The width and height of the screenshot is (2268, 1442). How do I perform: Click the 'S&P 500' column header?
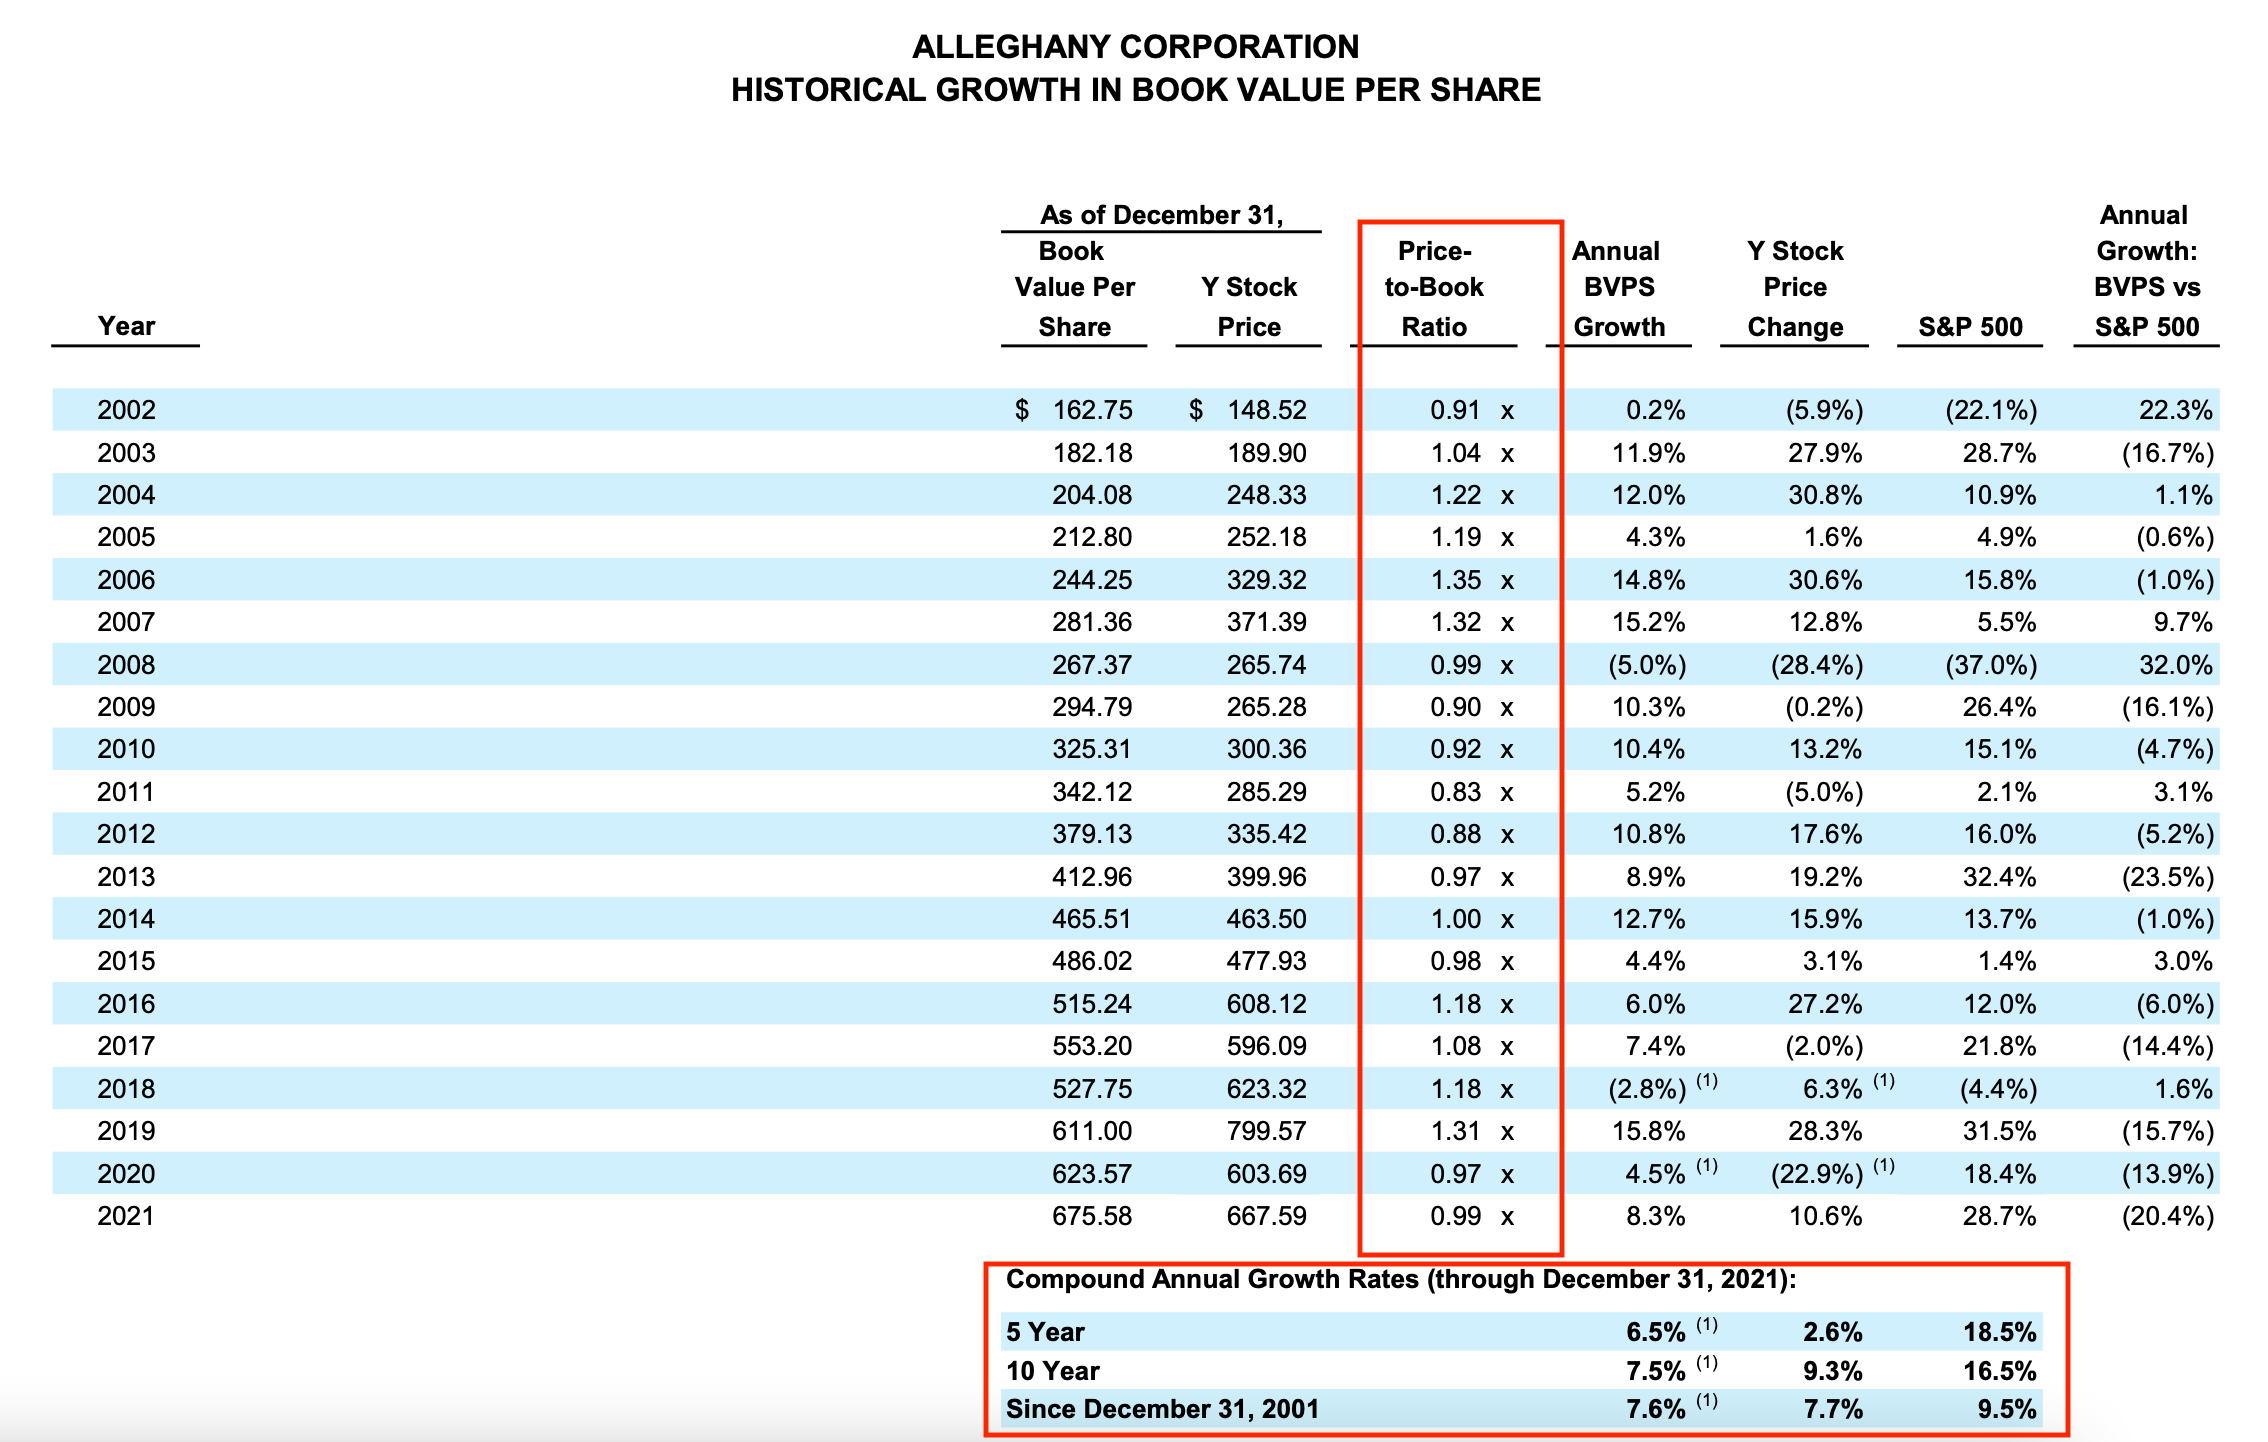pyautogui.click(x=1970, y=327)
